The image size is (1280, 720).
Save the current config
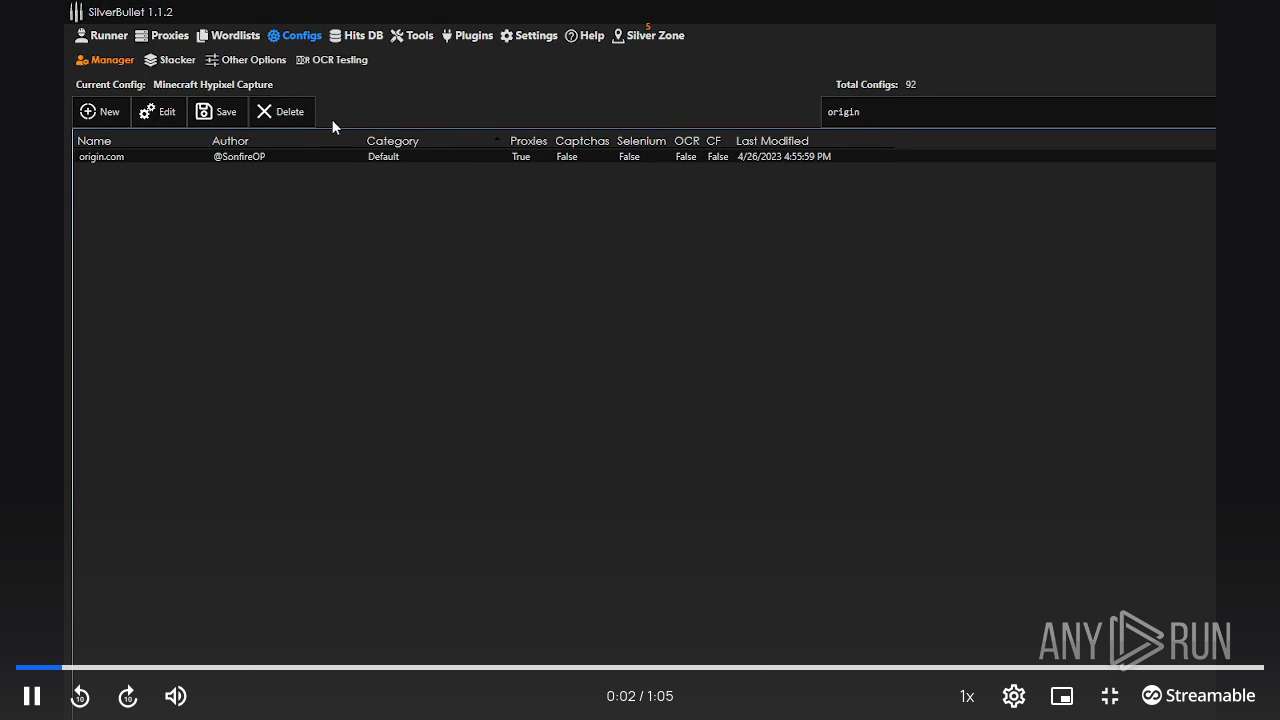[217, 112]
